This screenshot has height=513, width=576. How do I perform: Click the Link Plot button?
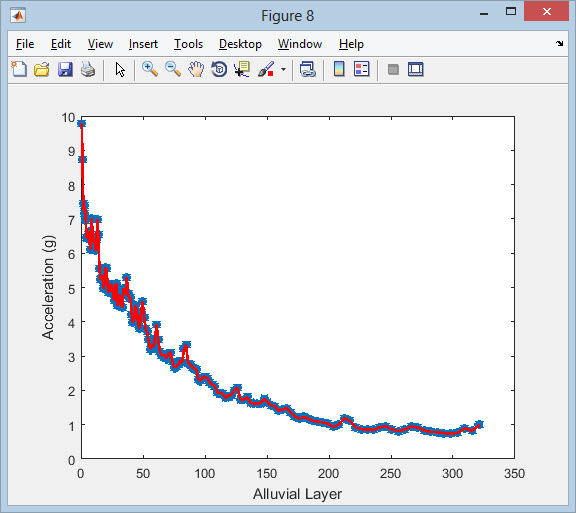(x=307, y=69)
